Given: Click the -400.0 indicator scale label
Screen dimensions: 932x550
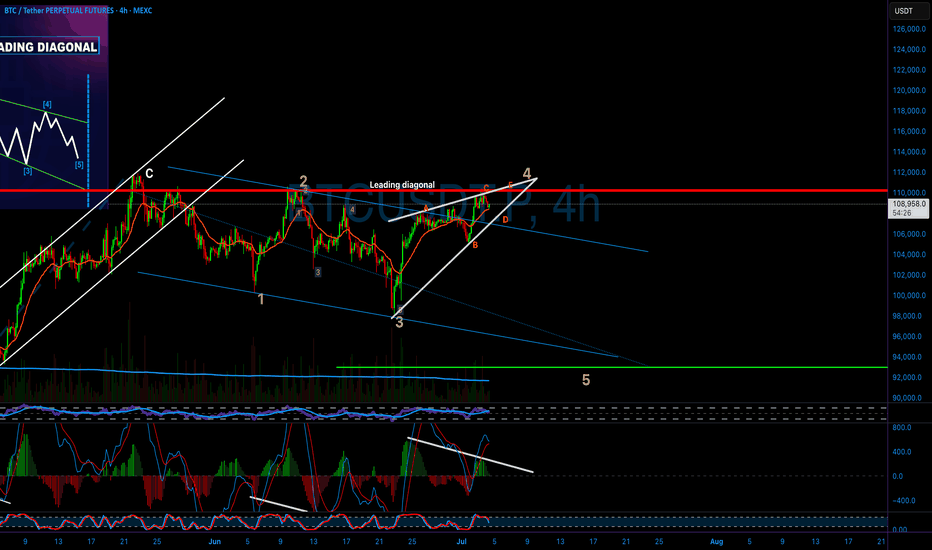Looking at the screenshot, I should point(902,501).
